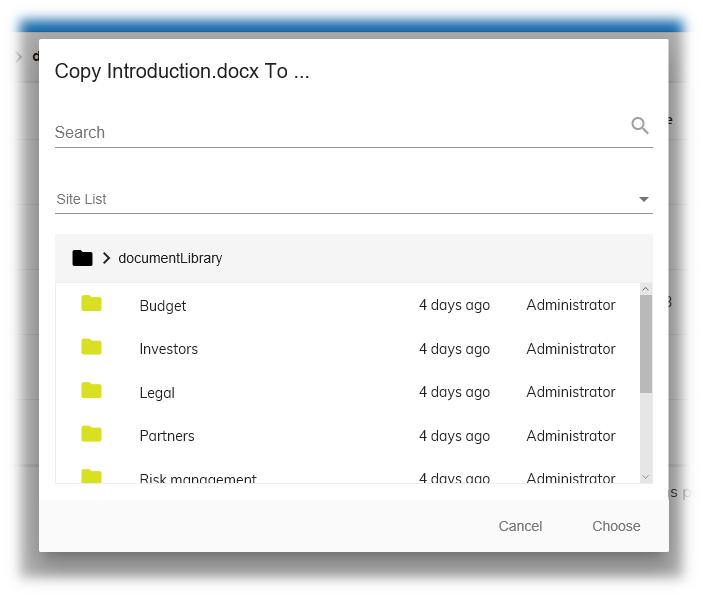Click the folder list scrollbar thumb
Screen dimensions: 703x598
646,344
